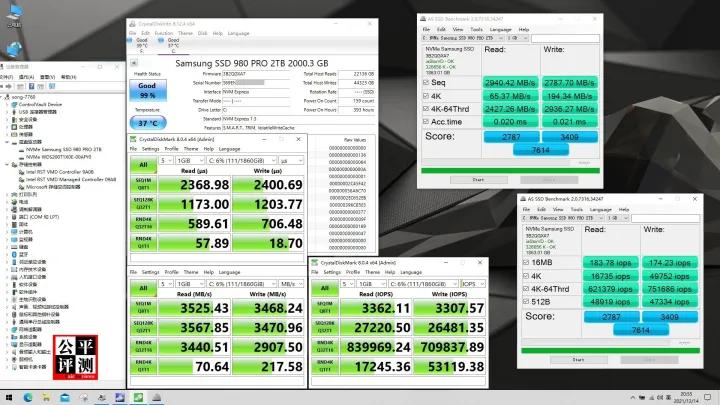Viewport: 720px width, 405px height.
Task: Switch to the green CrystalDiskMark taskbar icon
Action: tap(138, 398)
